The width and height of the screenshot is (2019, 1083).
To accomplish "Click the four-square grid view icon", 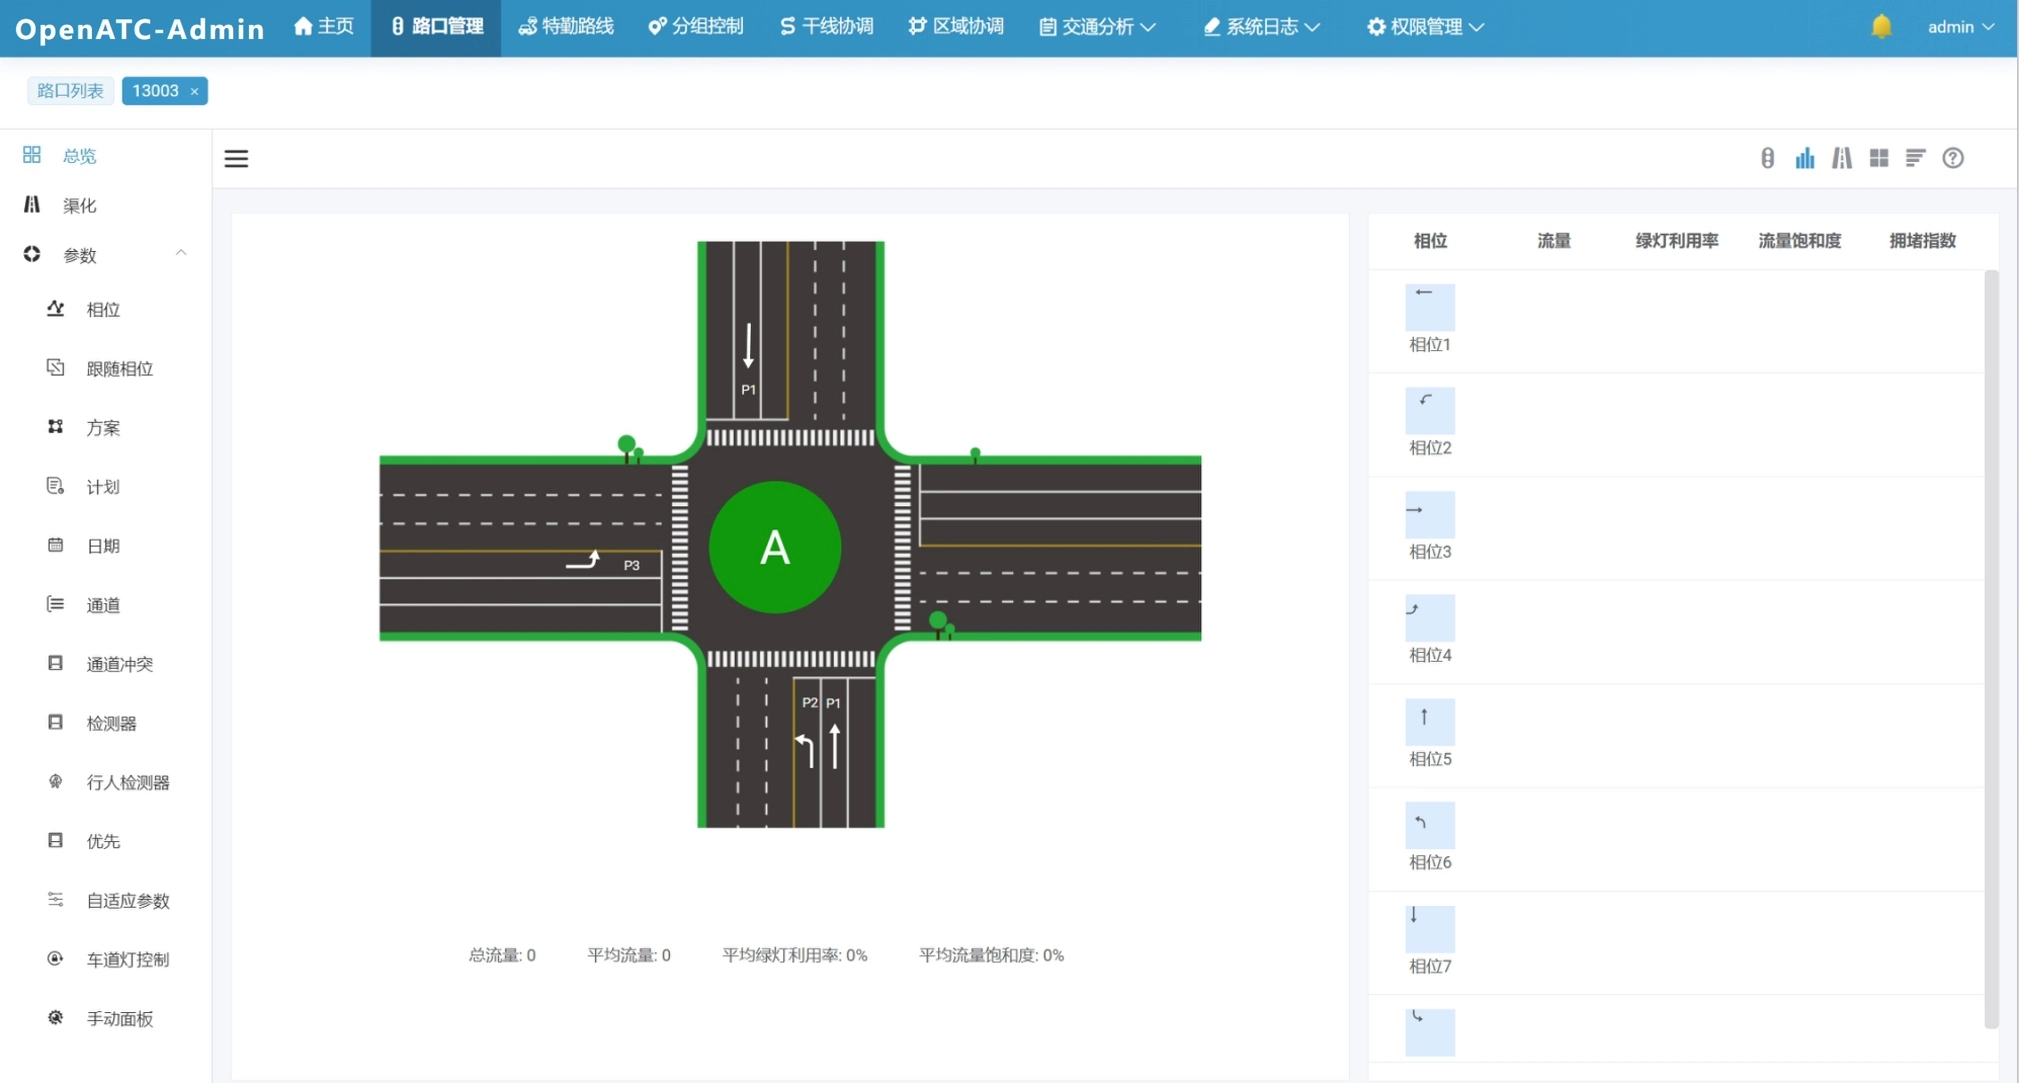I will tap(1879, 158).
